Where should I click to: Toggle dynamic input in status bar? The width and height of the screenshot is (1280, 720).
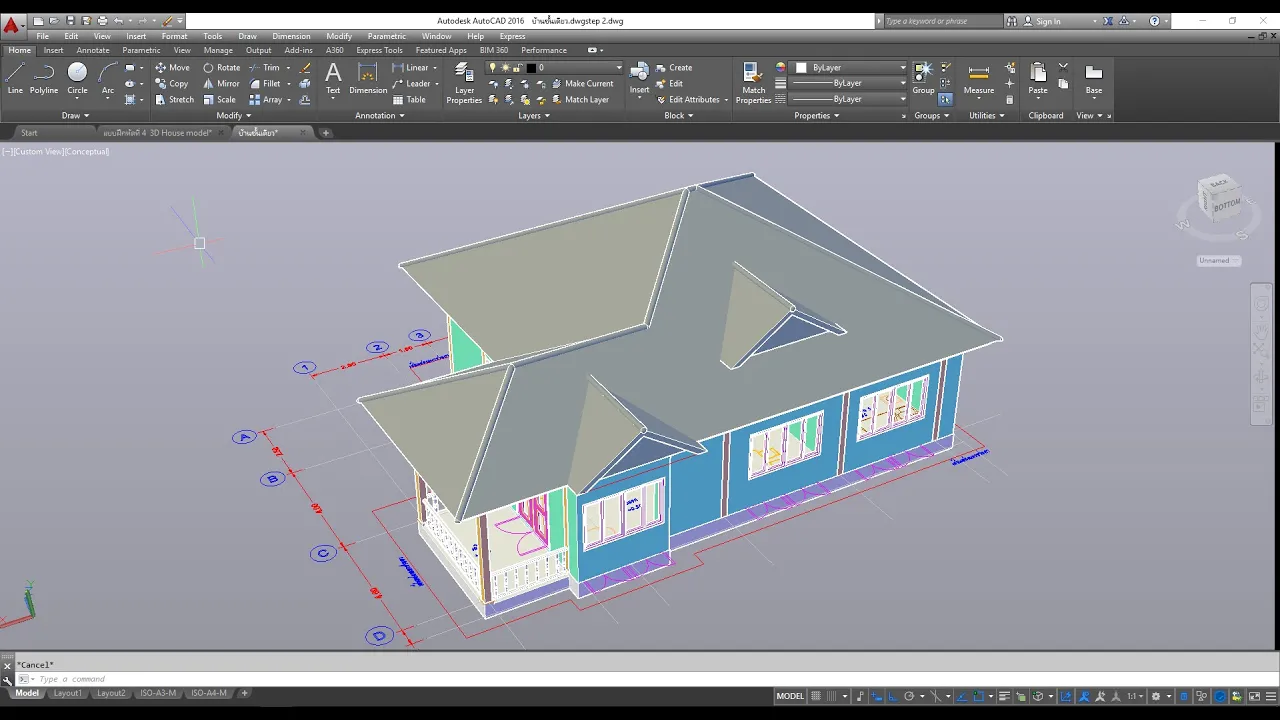[x=875, y=696]
